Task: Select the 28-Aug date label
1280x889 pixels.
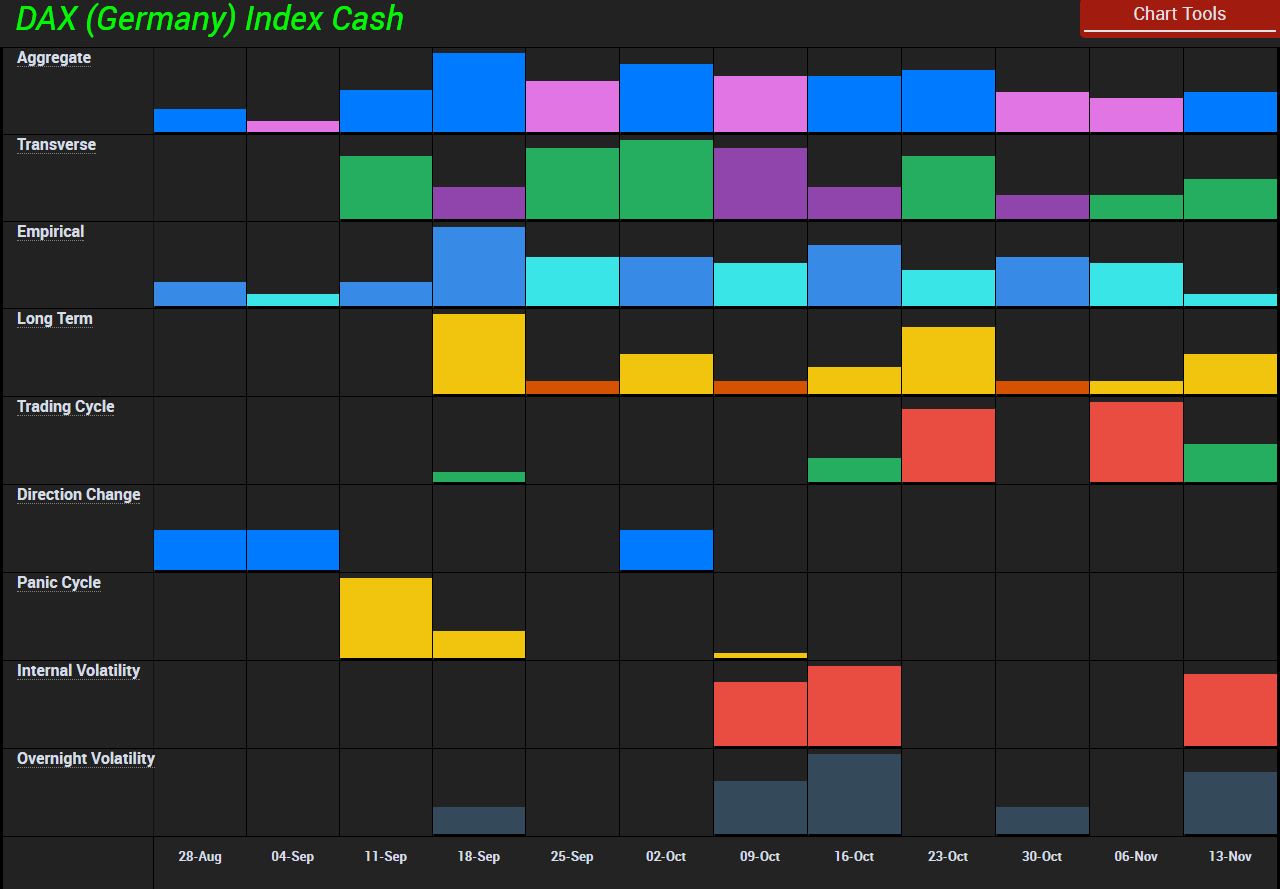Action: [x=200, y=857]
